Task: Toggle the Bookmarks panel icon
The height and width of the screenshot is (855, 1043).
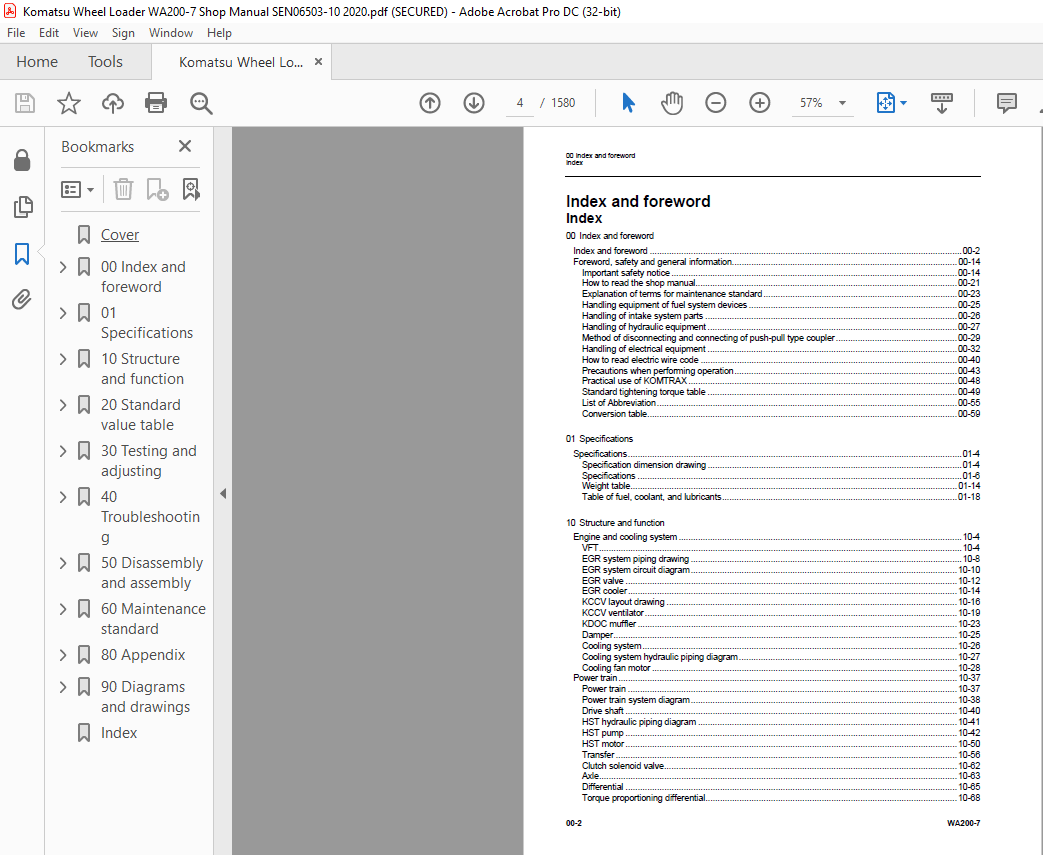Action: tap(22, 254)
